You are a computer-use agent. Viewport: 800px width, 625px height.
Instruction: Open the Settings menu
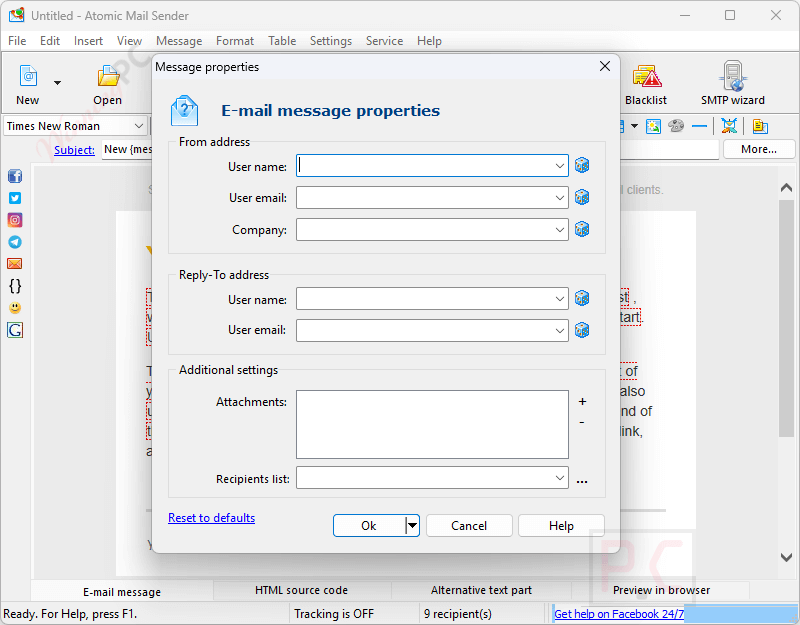tap(331, 41)
